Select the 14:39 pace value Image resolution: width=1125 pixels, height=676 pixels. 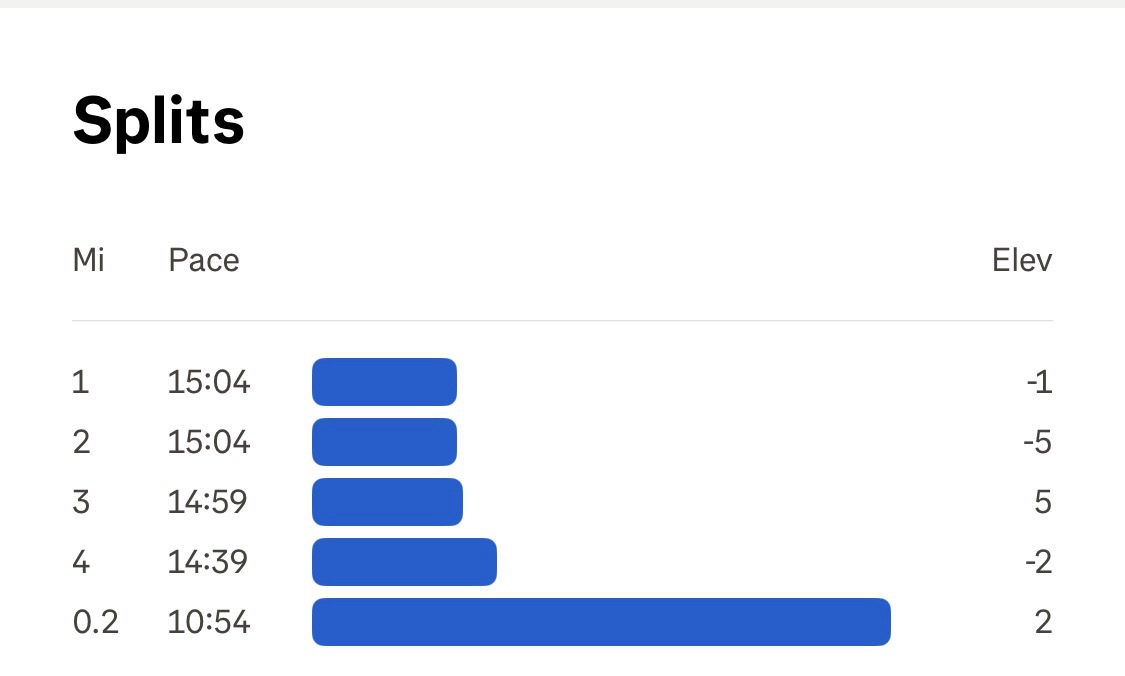pos(209,562)
